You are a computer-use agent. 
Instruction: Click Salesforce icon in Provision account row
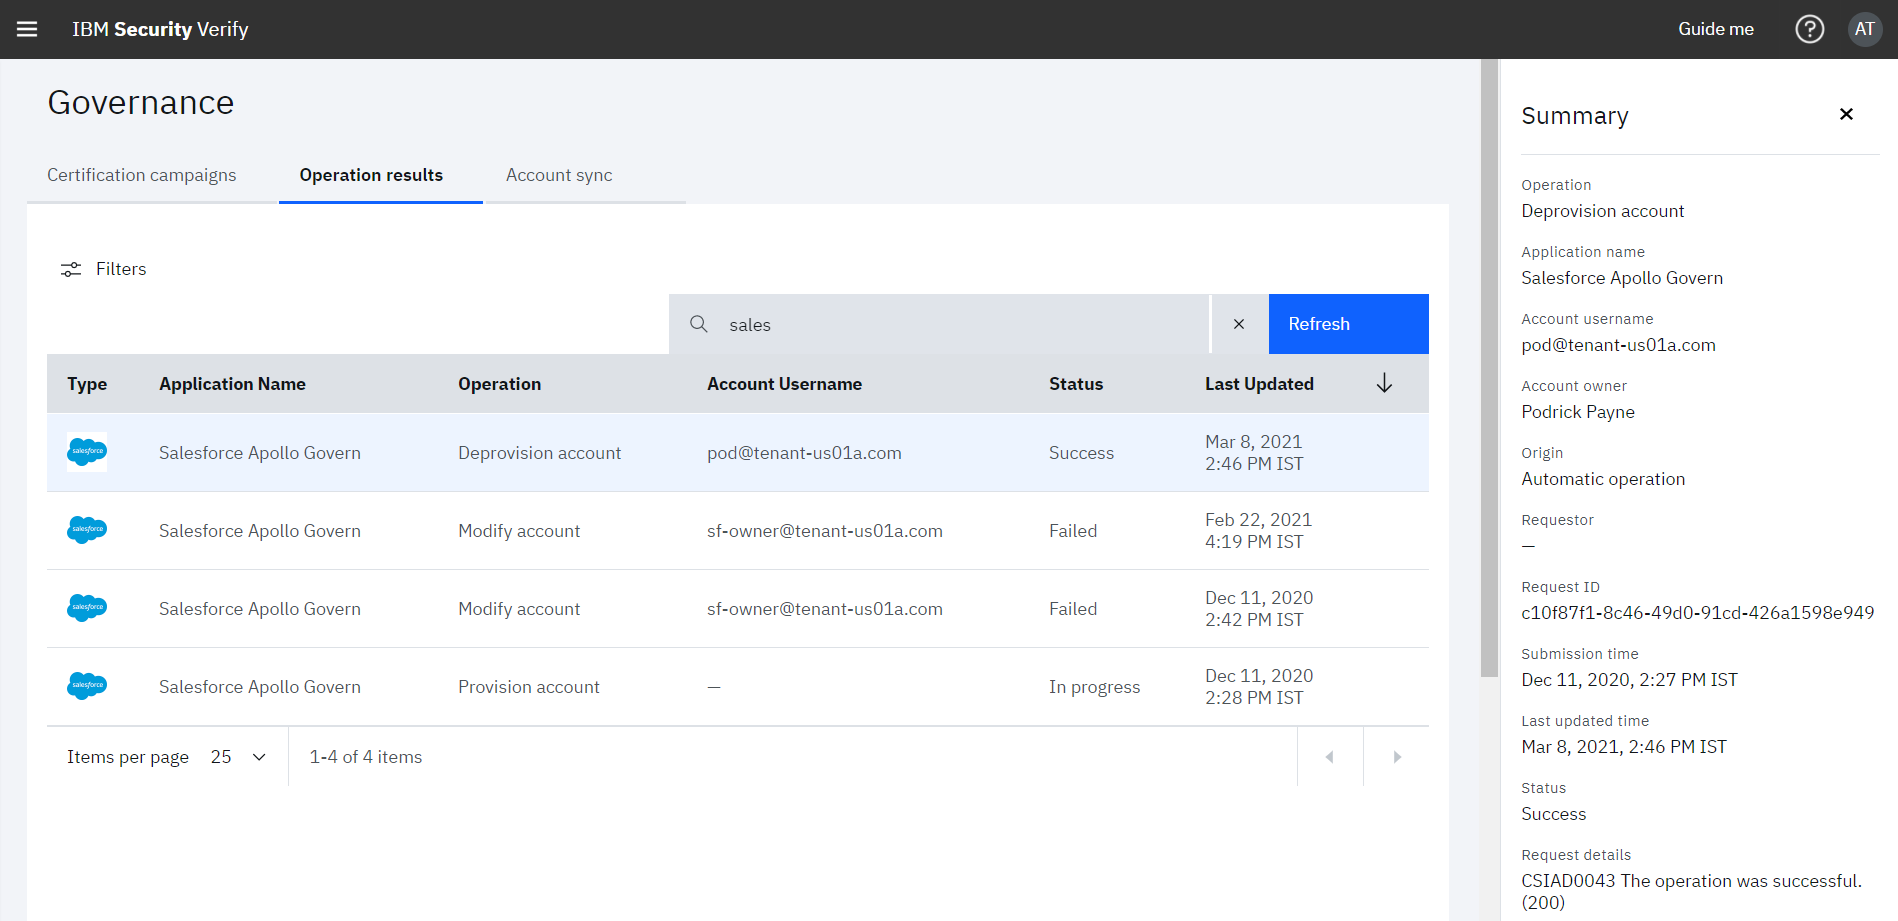87,686
